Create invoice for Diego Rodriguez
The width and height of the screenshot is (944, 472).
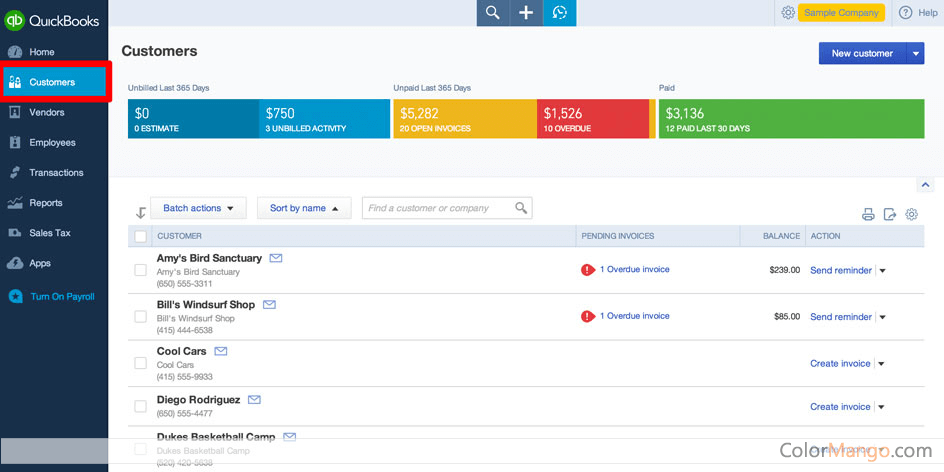[x=840, y=406]
